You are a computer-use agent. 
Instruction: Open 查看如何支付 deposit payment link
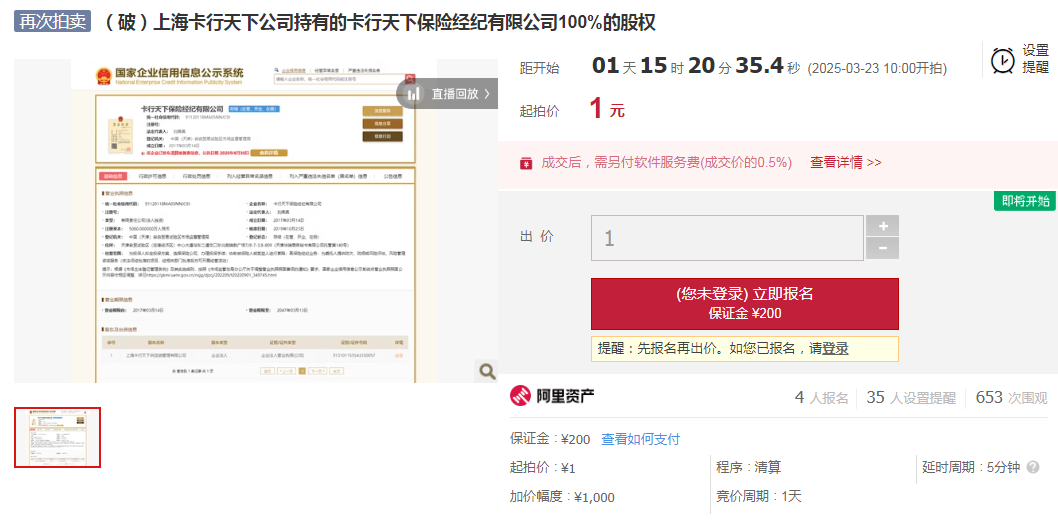point(640,439)
